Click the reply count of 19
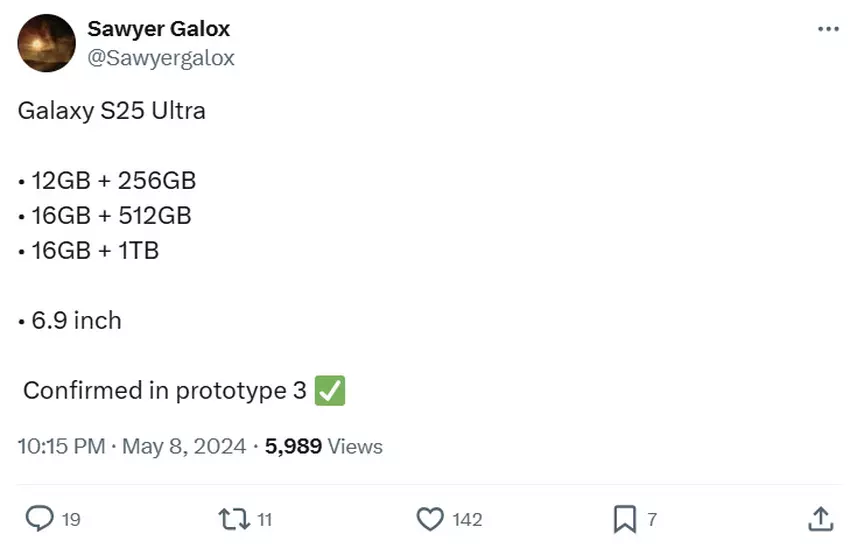This screenshot has height=548, width=850. click(71, 519)
